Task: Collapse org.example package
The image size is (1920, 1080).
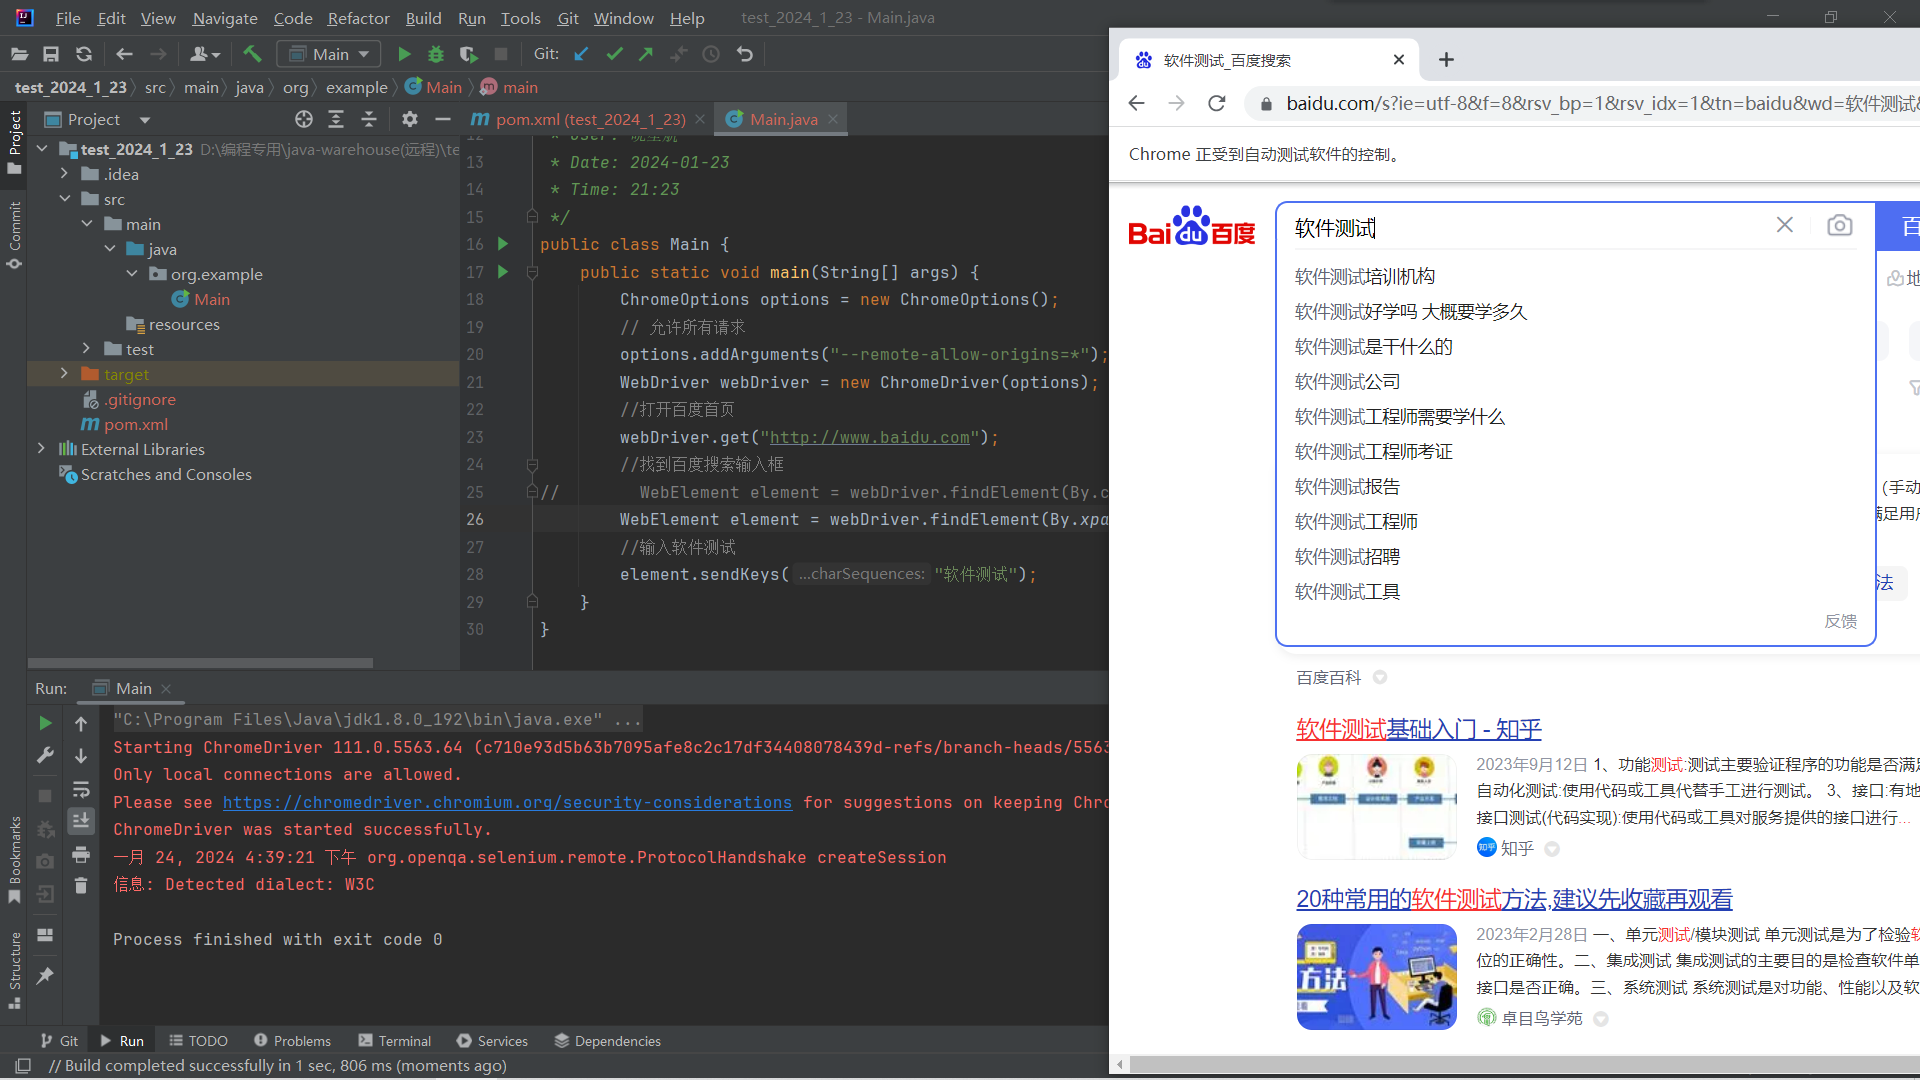Action: (x=132, y=274)
